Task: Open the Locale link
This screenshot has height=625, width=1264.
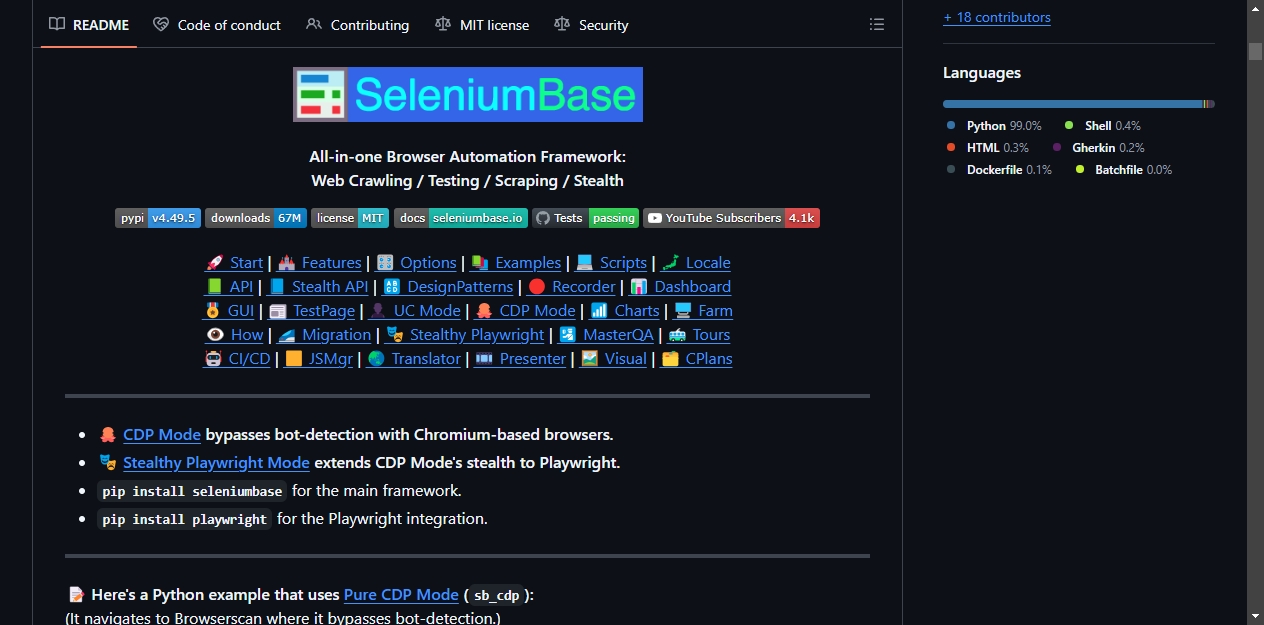Action: coord(695,263)
